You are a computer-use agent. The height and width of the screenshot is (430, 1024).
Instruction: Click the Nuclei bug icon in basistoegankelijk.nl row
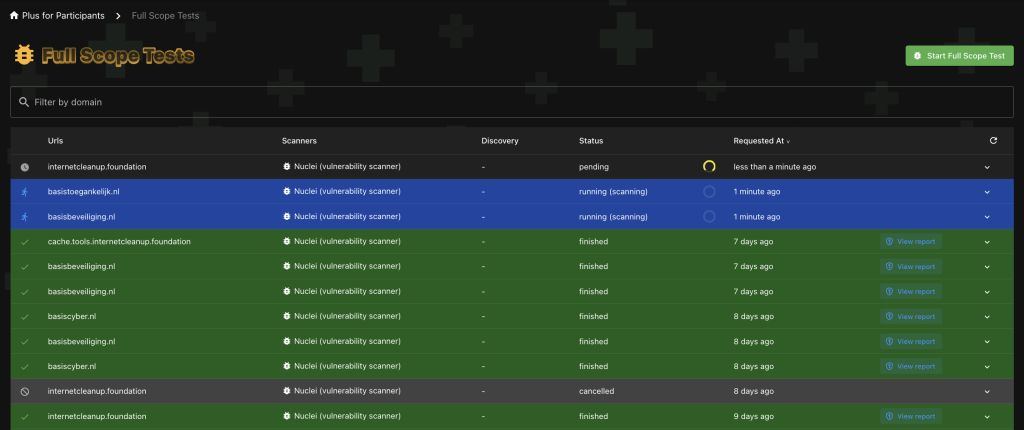286,191
